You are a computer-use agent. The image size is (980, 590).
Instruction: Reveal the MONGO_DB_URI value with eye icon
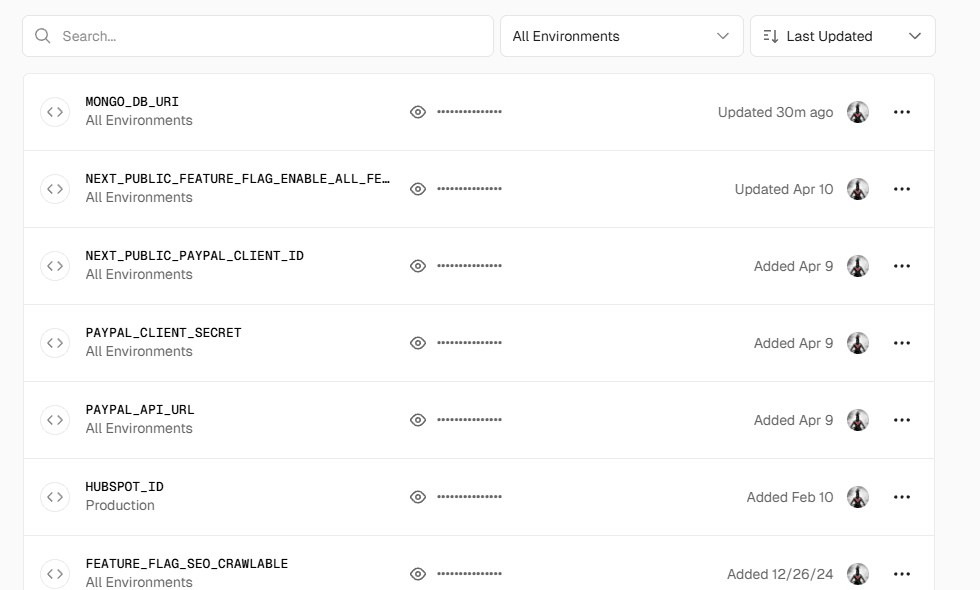click(418, 112)
